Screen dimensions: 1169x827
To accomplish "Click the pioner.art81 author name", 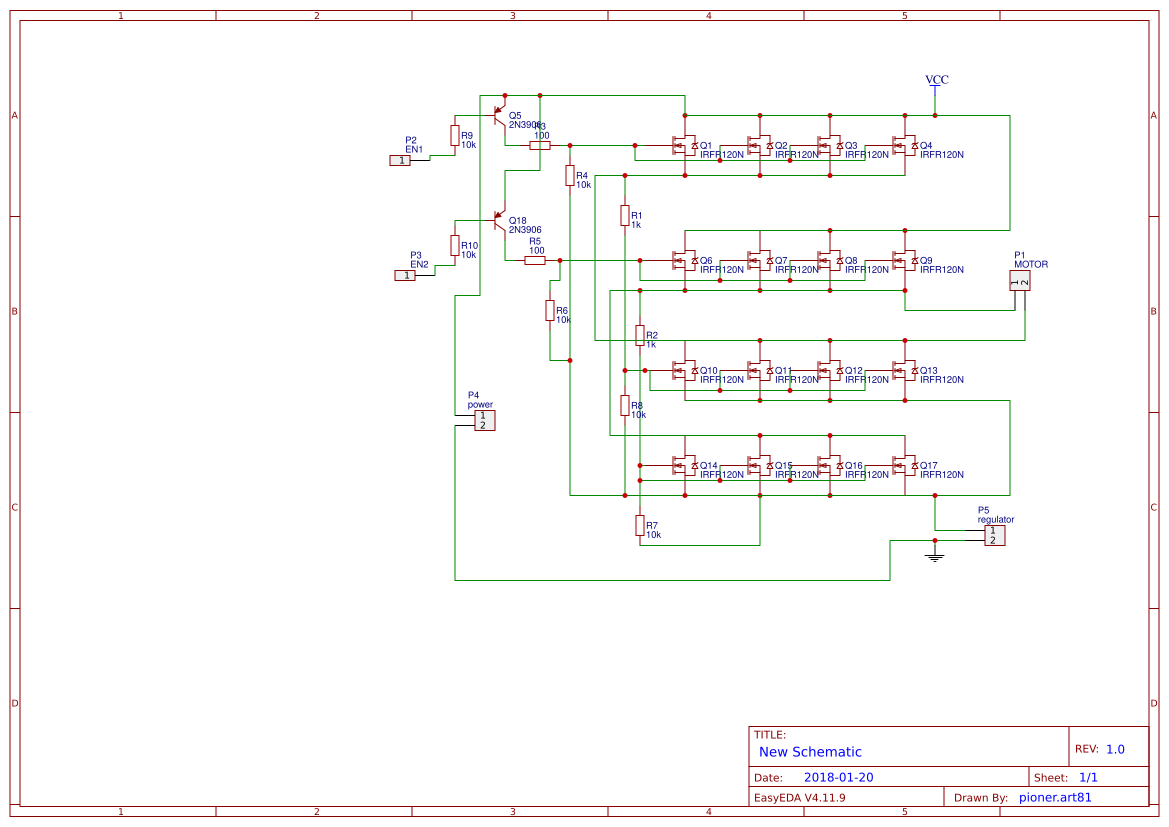I will pos(1053,796).
